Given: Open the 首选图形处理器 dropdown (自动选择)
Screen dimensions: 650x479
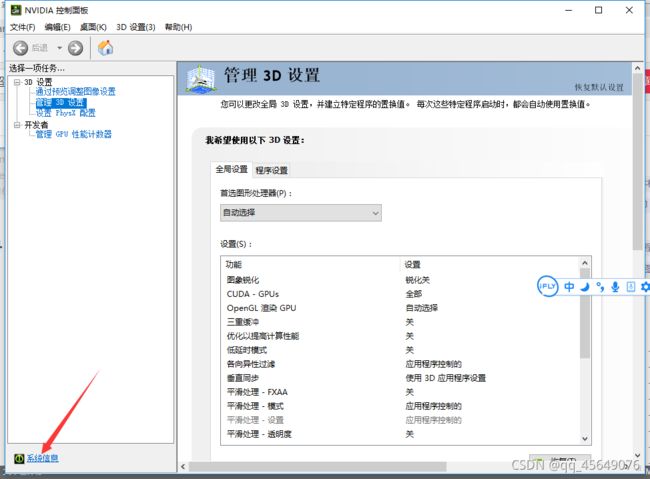Looking at the screenshot, I should coord(301,213).
